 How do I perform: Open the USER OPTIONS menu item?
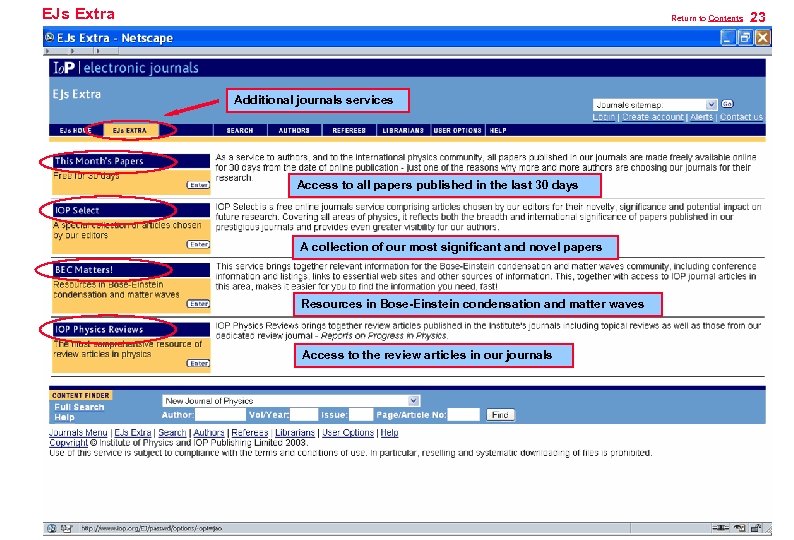pyautogui.click(x=457, y=131)
